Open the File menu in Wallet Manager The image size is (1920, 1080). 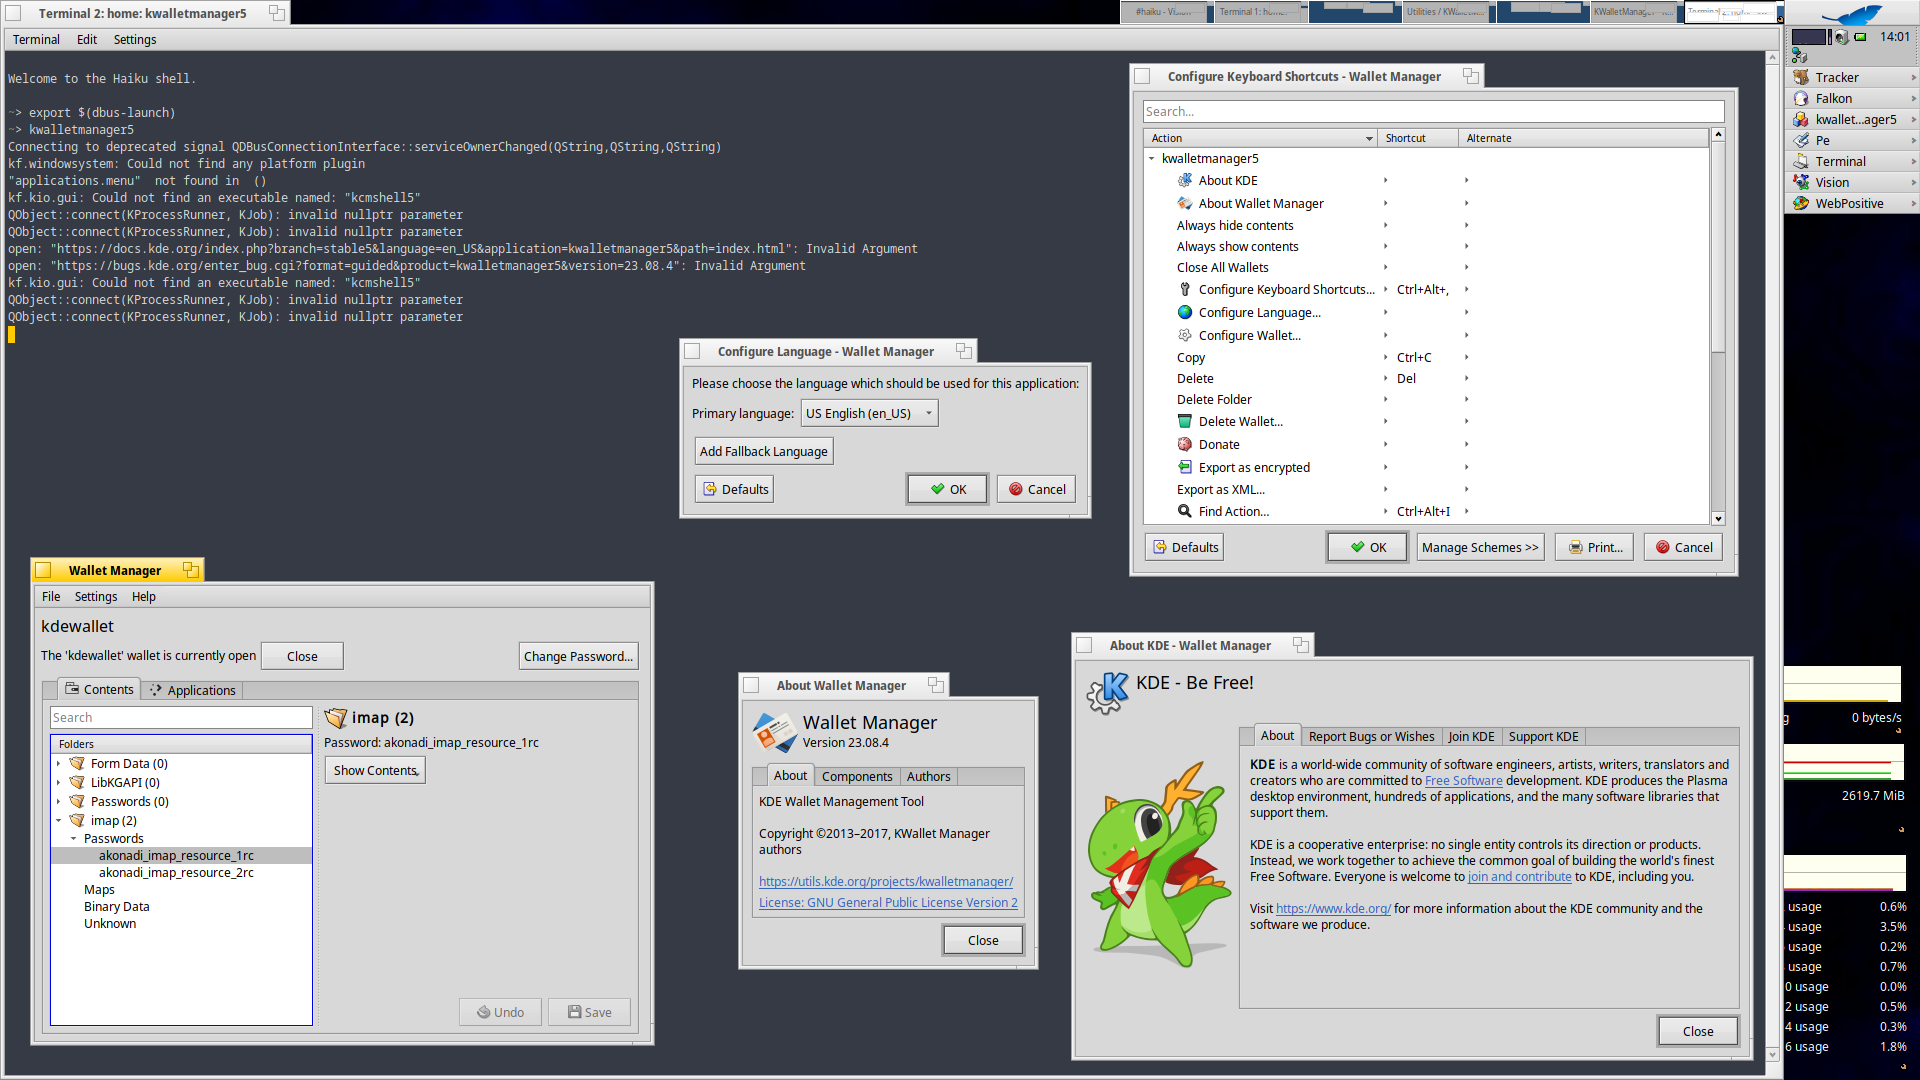(51, 596)
